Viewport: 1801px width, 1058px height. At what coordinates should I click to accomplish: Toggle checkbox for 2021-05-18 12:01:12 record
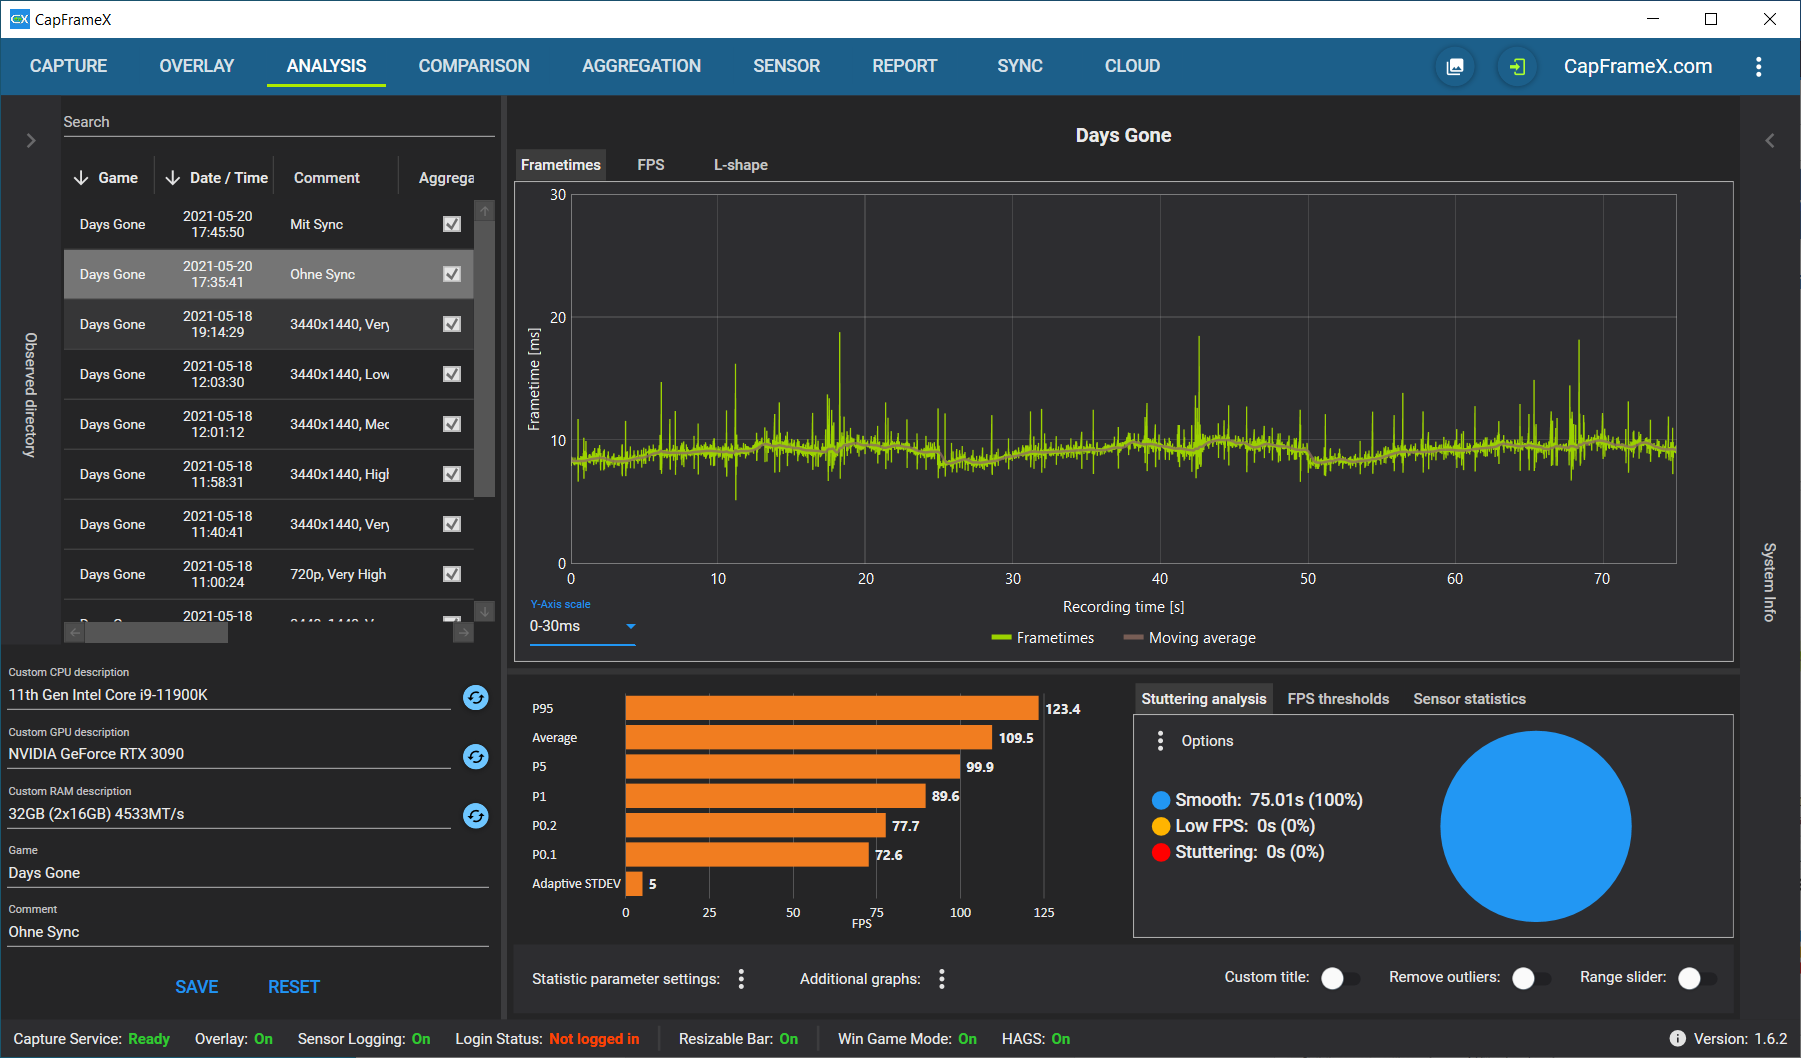[x=452, y=424]
